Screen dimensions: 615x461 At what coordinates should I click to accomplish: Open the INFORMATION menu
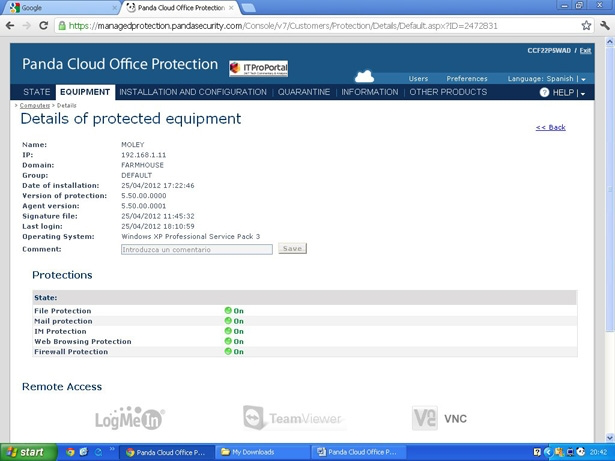[369, 92]
